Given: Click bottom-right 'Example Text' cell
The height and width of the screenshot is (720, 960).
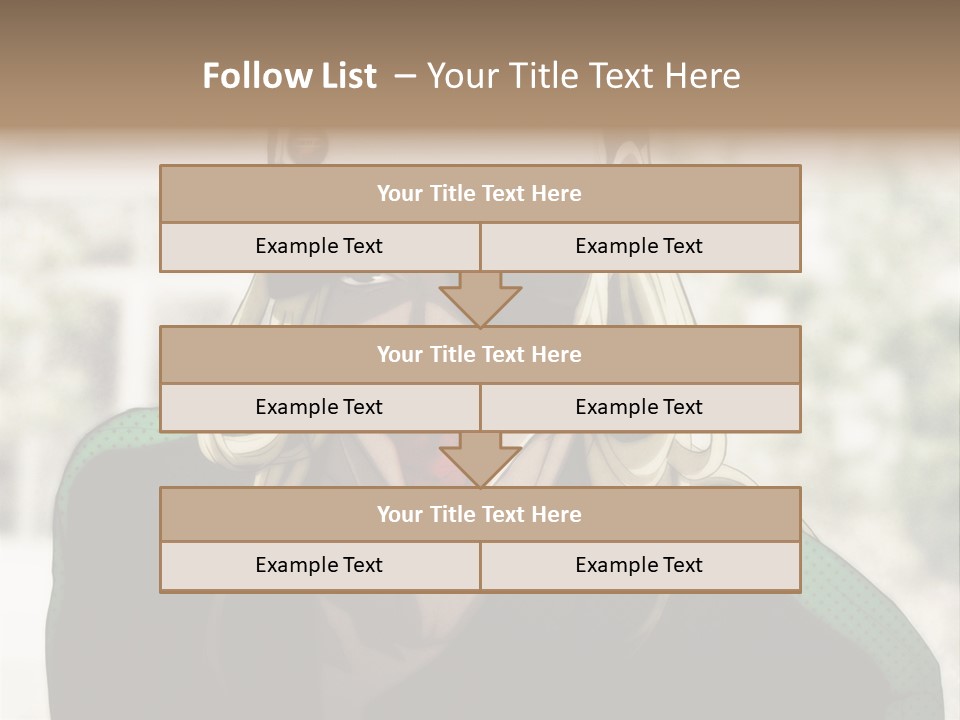Looking at the screenshot, I should click(x=639, y=565).
